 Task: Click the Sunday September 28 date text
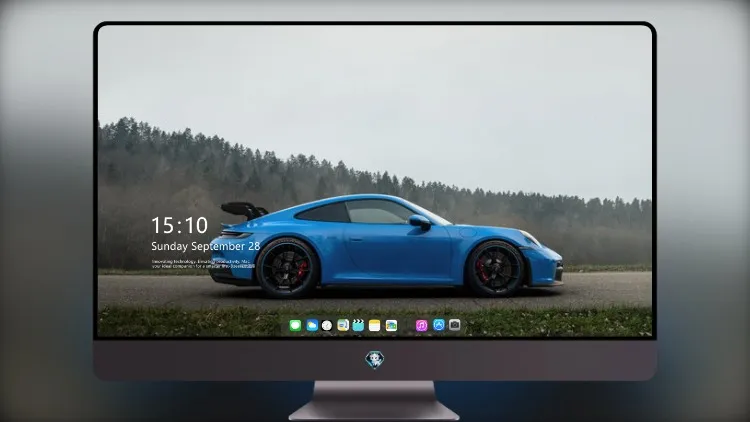tap(206, 246)
